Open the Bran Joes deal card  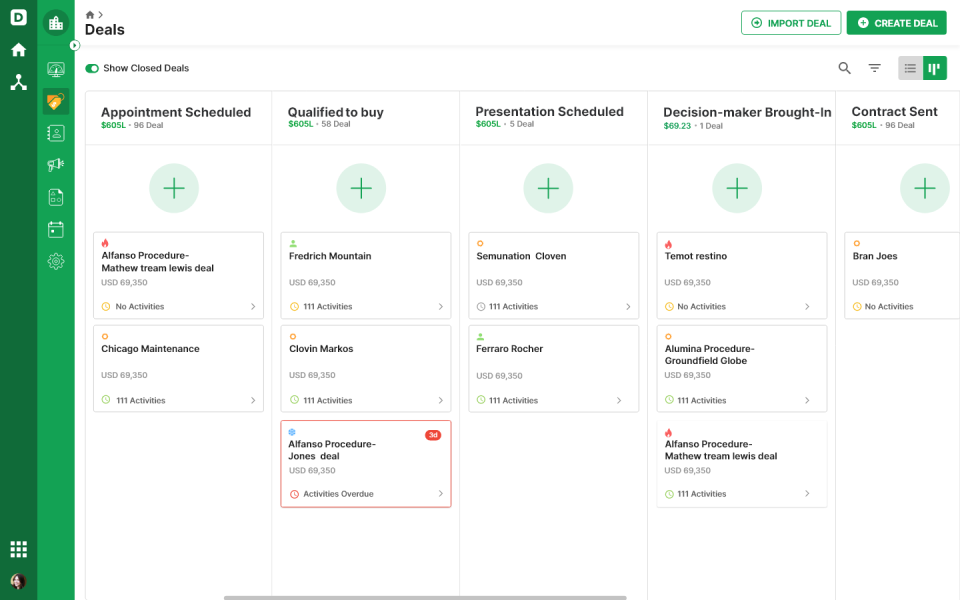click(902, 276)
